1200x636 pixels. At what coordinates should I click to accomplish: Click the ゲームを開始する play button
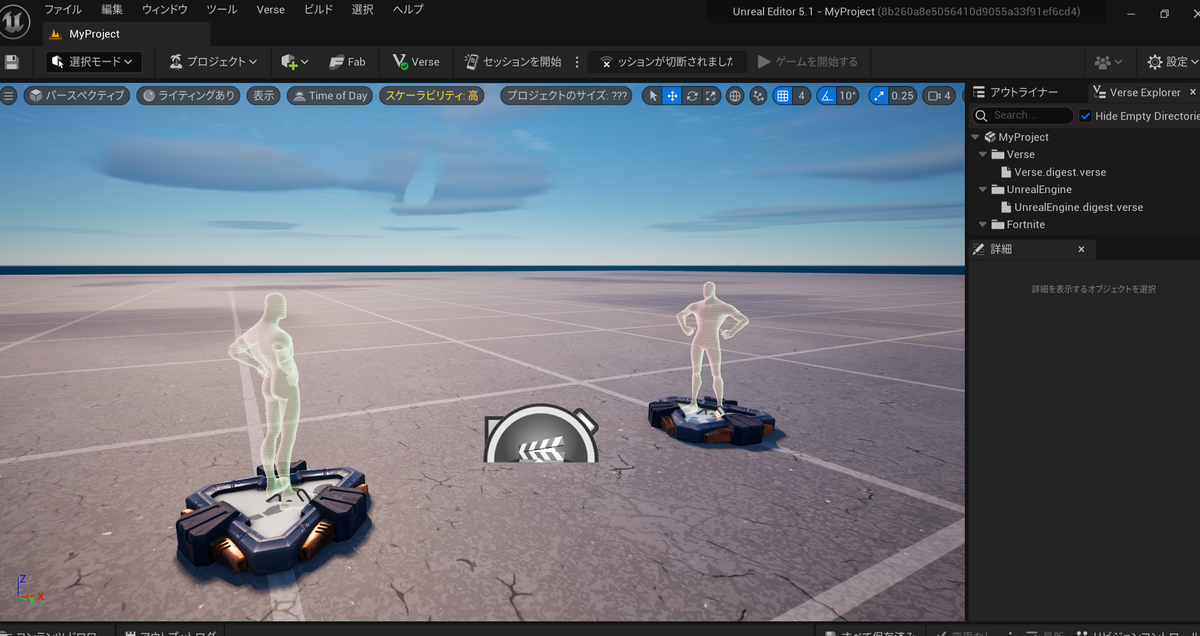(808, 62)
